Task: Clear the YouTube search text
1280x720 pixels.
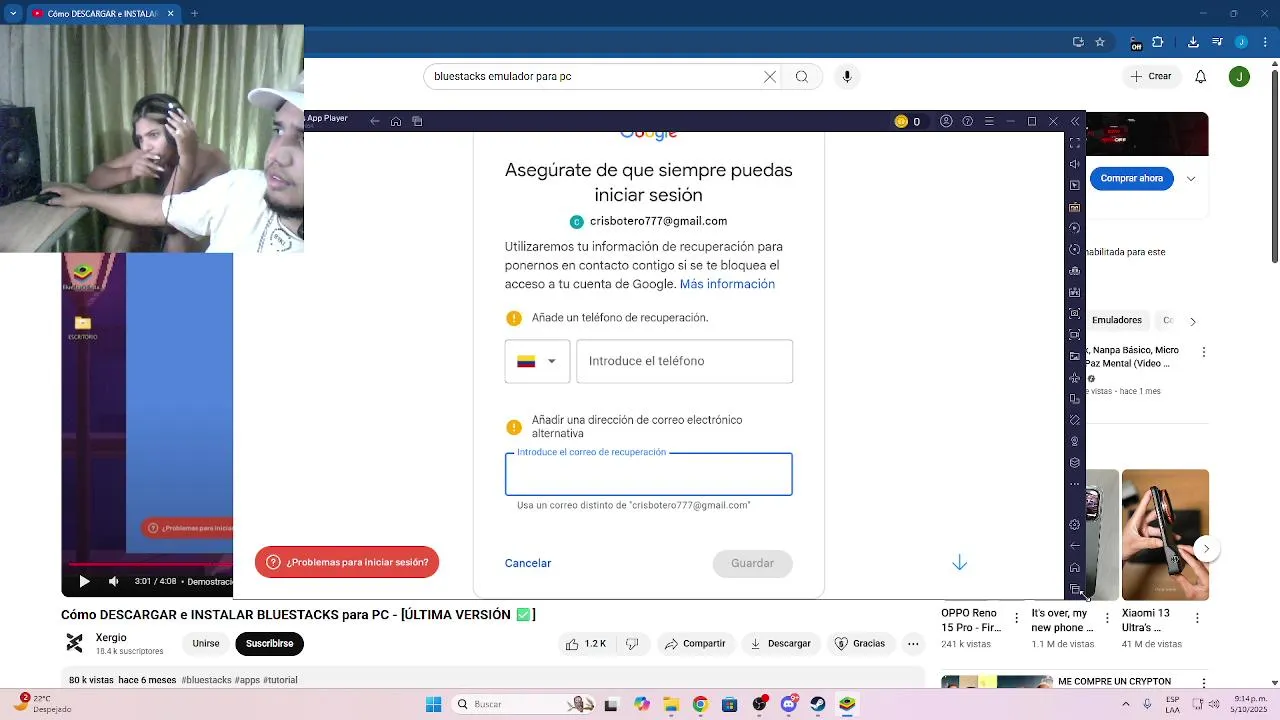Action: [x=770, y=76]
